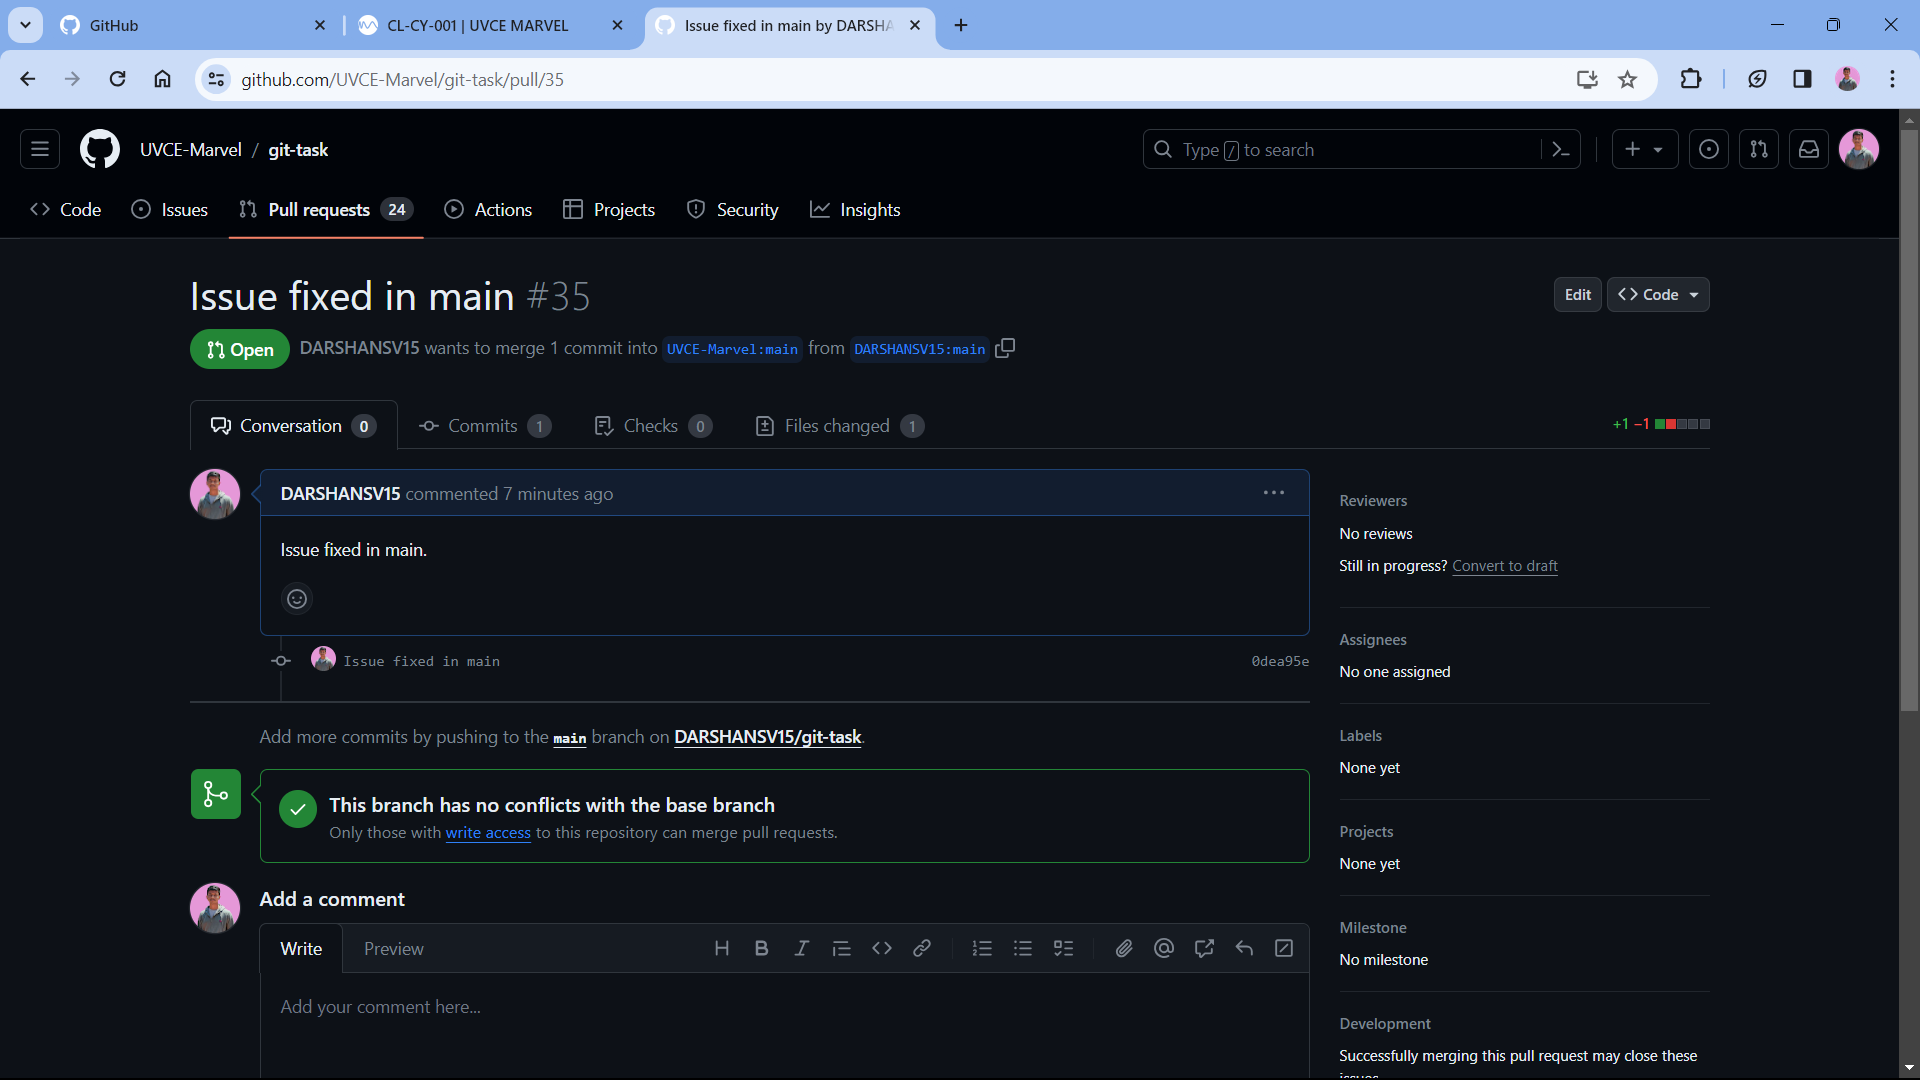Screen dimensions: 1920x1080
Task: Copy the head branch name icon
Action: [x=1005, y=348]
